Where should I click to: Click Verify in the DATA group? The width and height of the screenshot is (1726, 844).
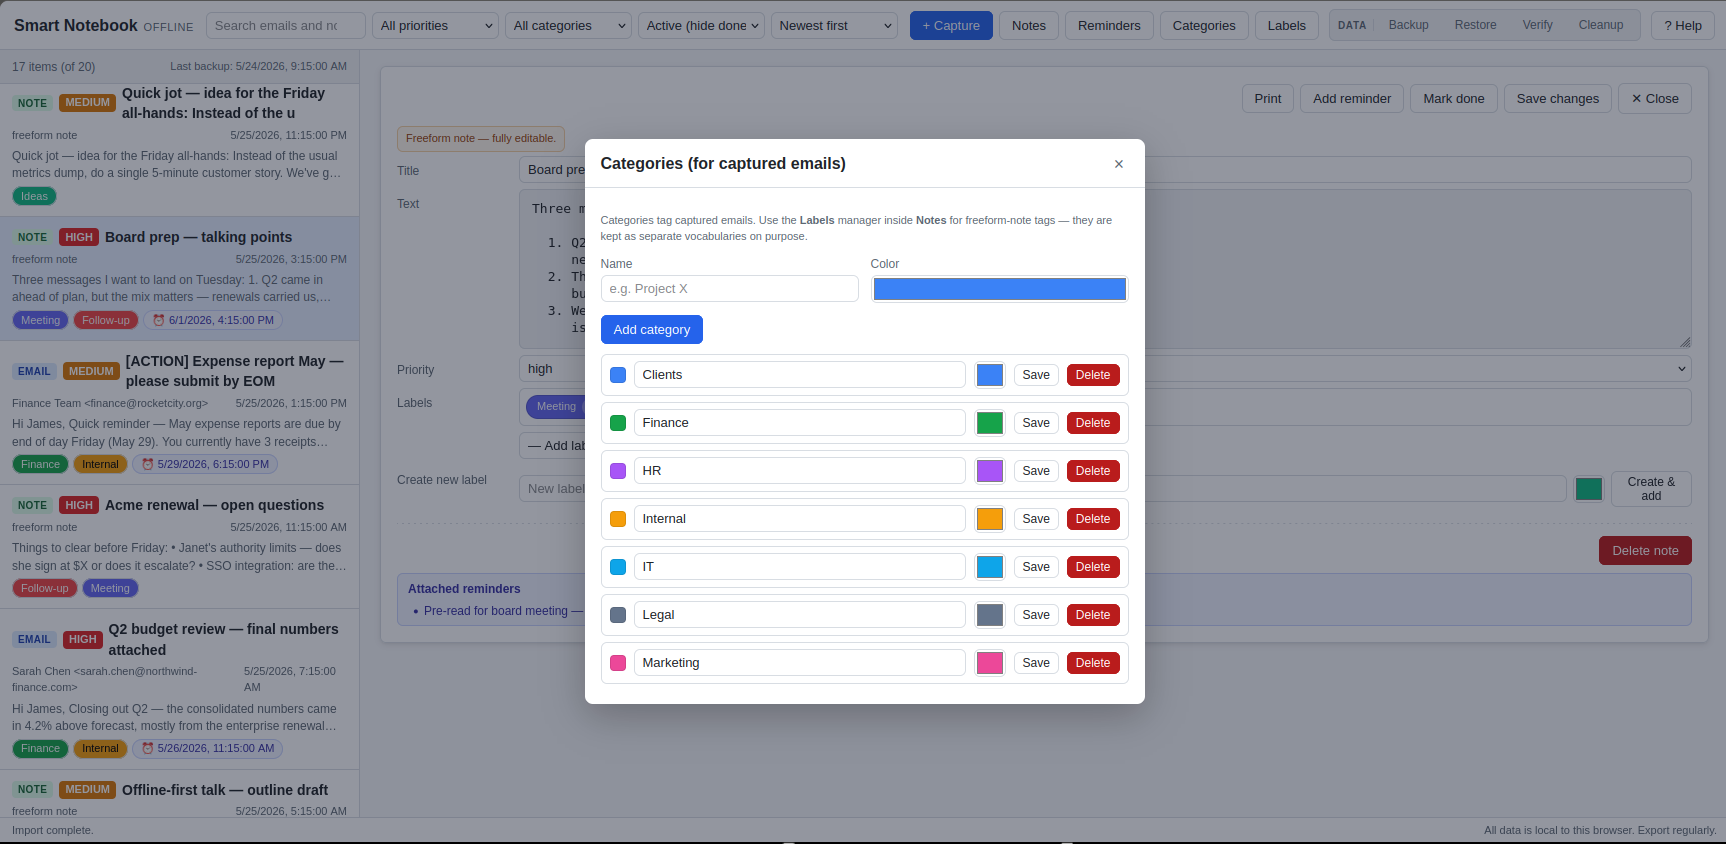click(x=1537, y=25)
